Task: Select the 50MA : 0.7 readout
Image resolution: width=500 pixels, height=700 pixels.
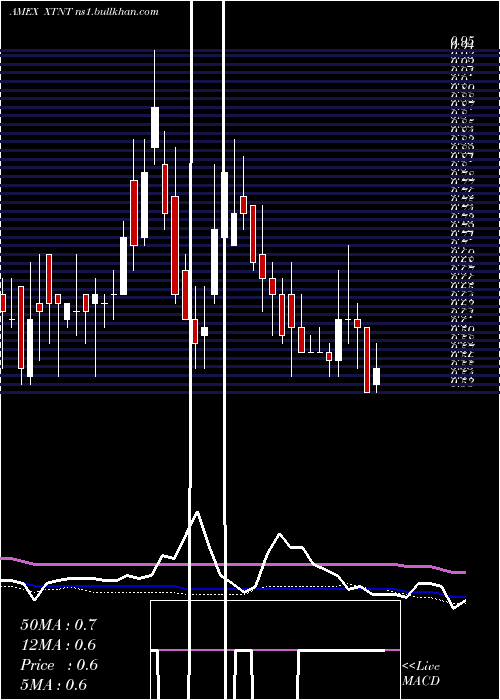Action: (58, 625)
